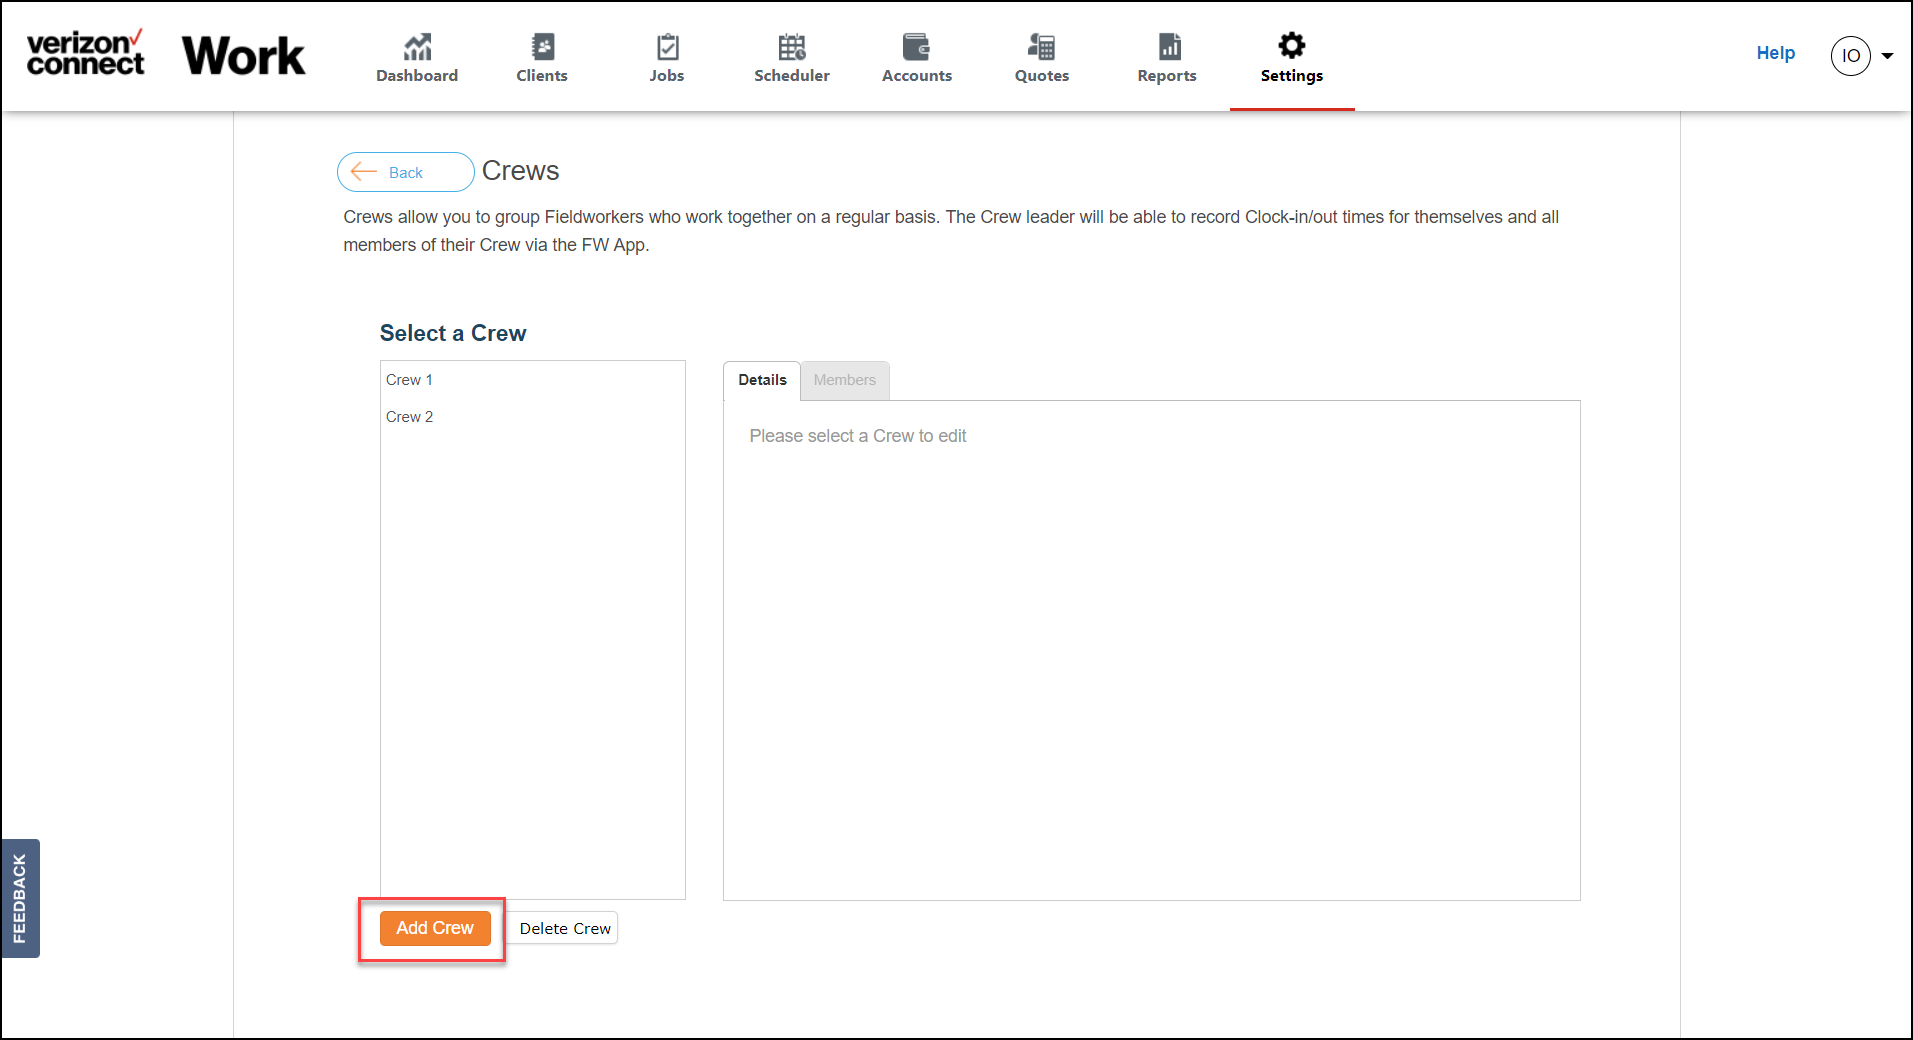Image resolution: width=1913 pixels, height=1040 pixels.
Task: Open the Dashboard chart icon
Action: coord(417,46)
